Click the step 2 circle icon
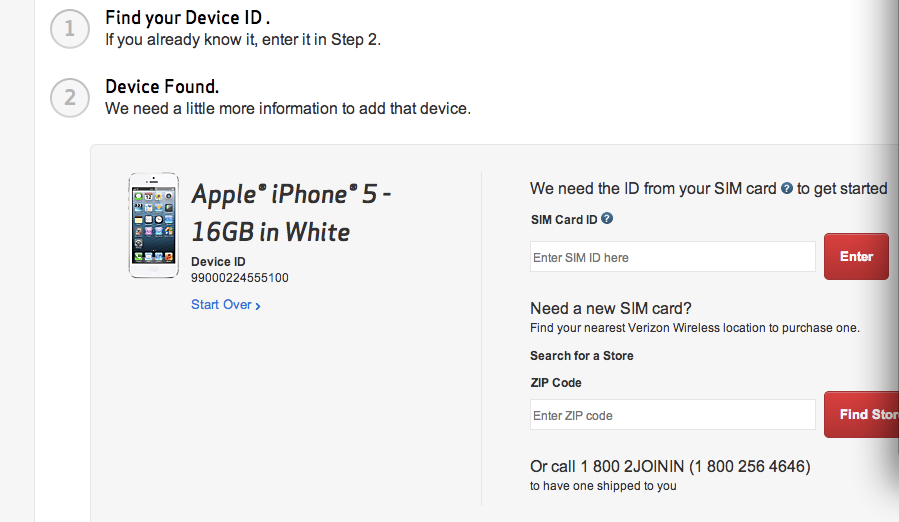 (69, 98)
